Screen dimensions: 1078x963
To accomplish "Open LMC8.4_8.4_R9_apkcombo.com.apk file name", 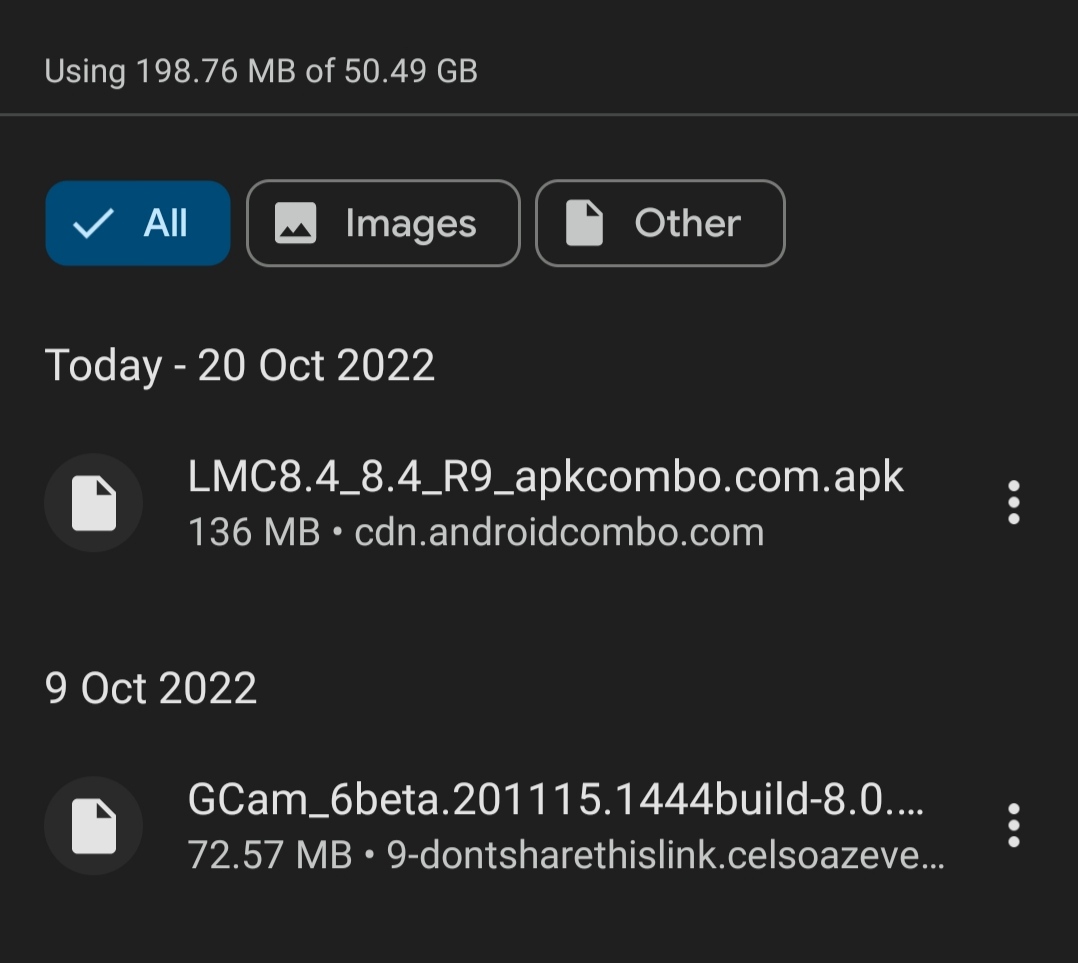I will (545, 476).
